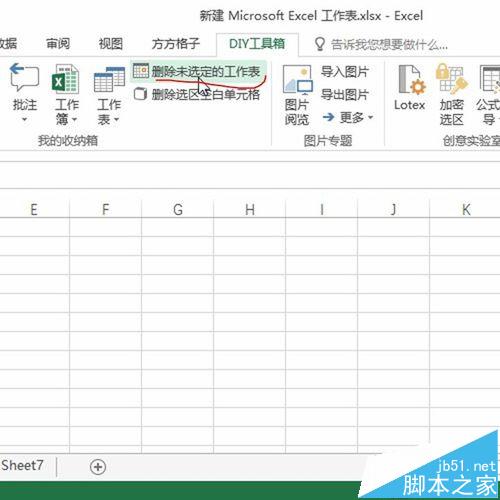Open the 图片阅览 picture viewer icon
The image size is (500, 500).
(x=298, y=79)
